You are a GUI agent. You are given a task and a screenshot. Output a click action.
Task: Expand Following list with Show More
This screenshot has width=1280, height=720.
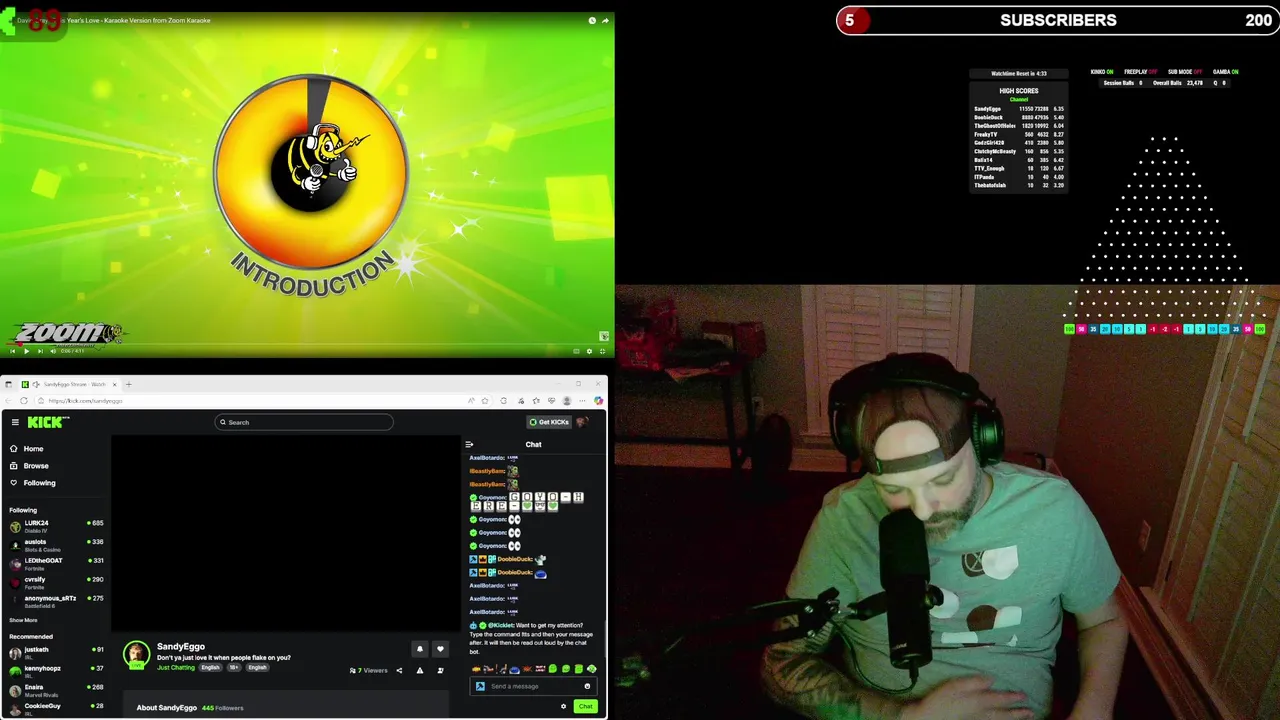23,620
